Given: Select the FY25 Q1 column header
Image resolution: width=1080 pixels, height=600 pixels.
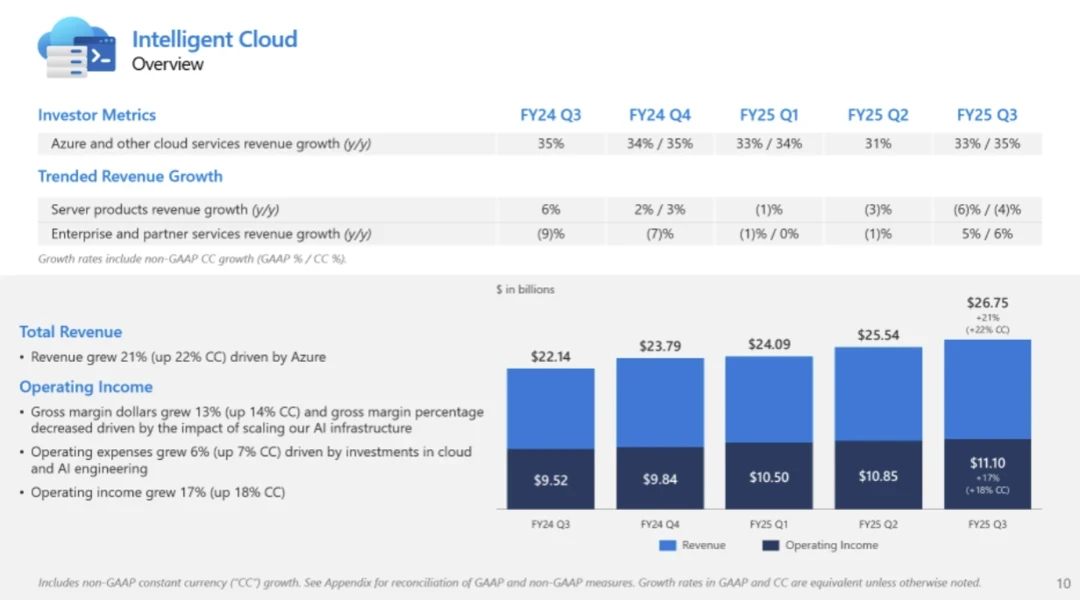Looking at the screenshot, I should click(769, 115).
